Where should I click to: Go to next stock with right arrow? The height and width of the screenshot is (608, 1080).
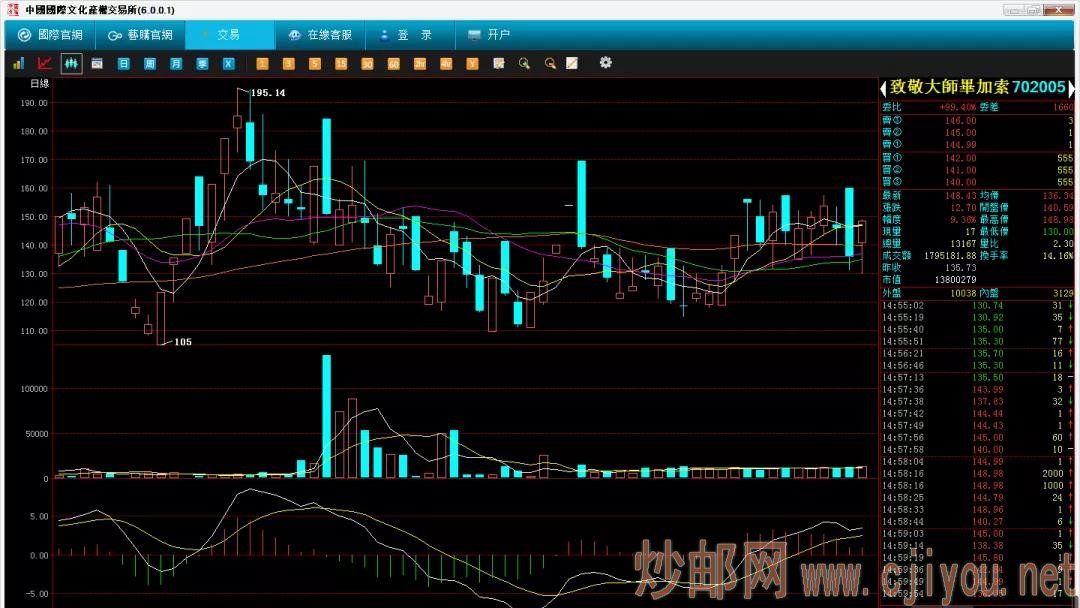[1071, 87]
